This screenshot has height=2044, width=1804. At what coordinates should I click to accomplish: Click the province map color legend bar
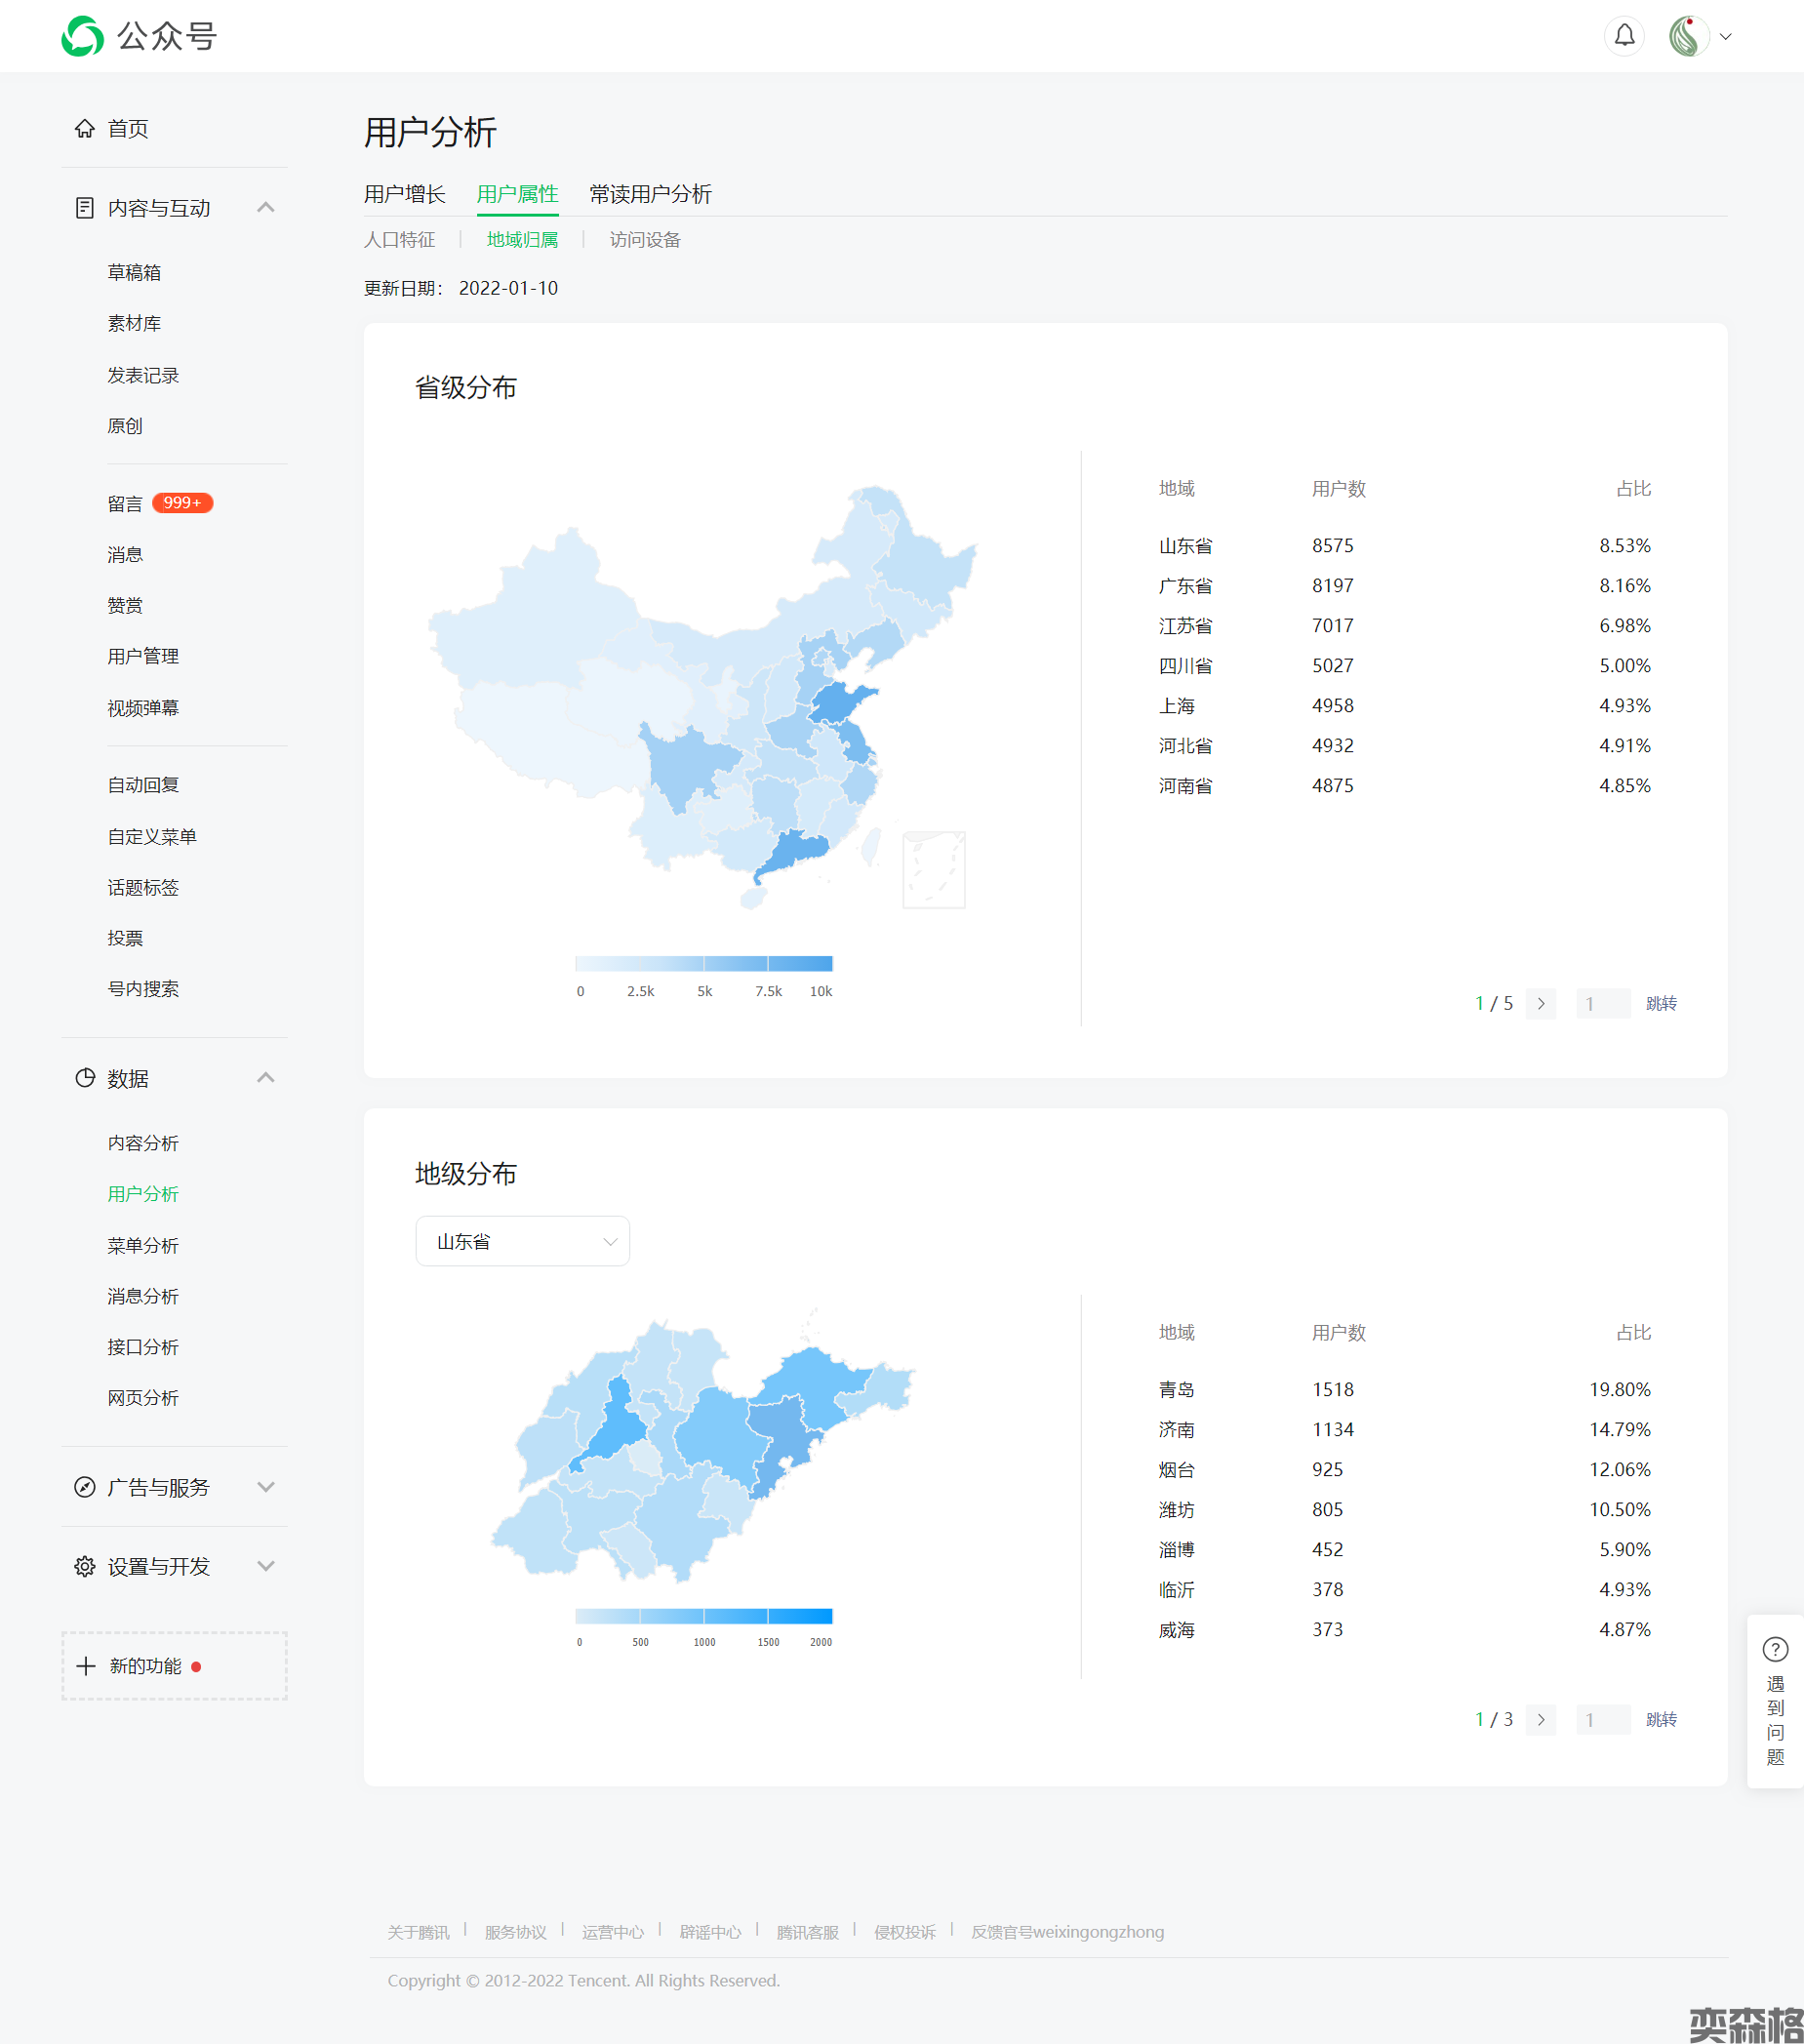coord(703,963)
